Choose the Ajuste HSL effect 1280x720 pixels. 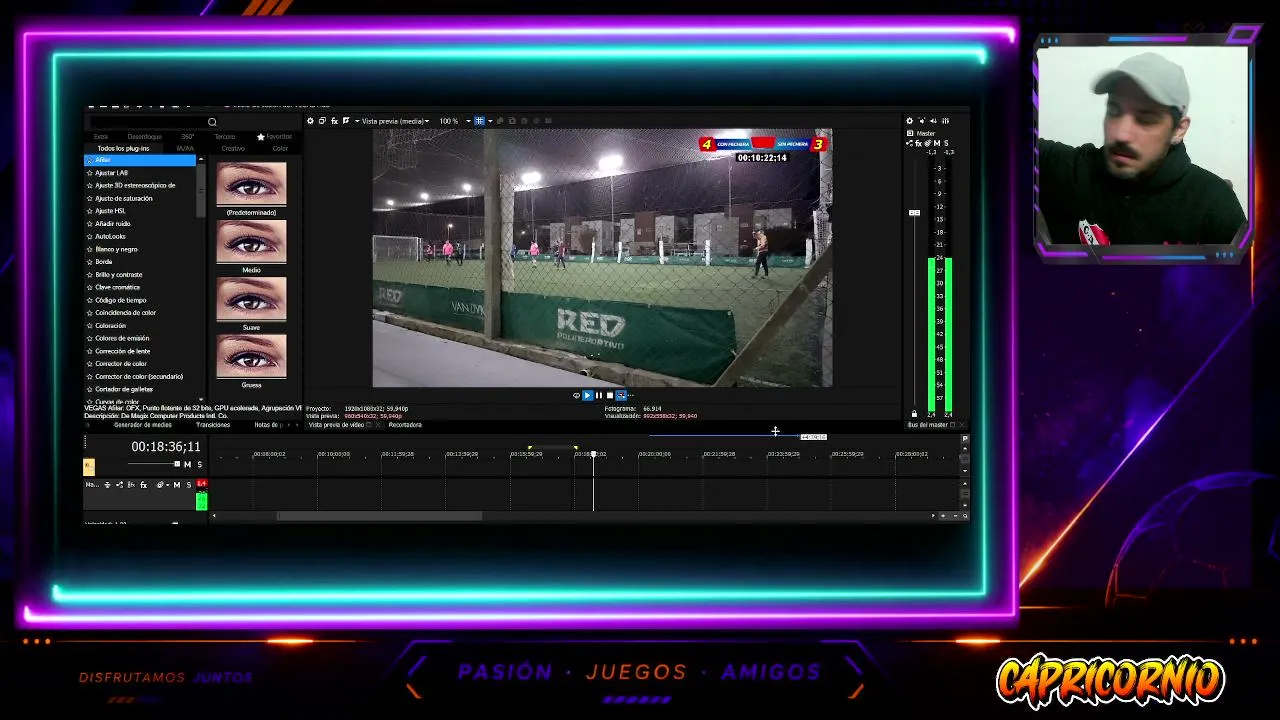click(110, 211)
